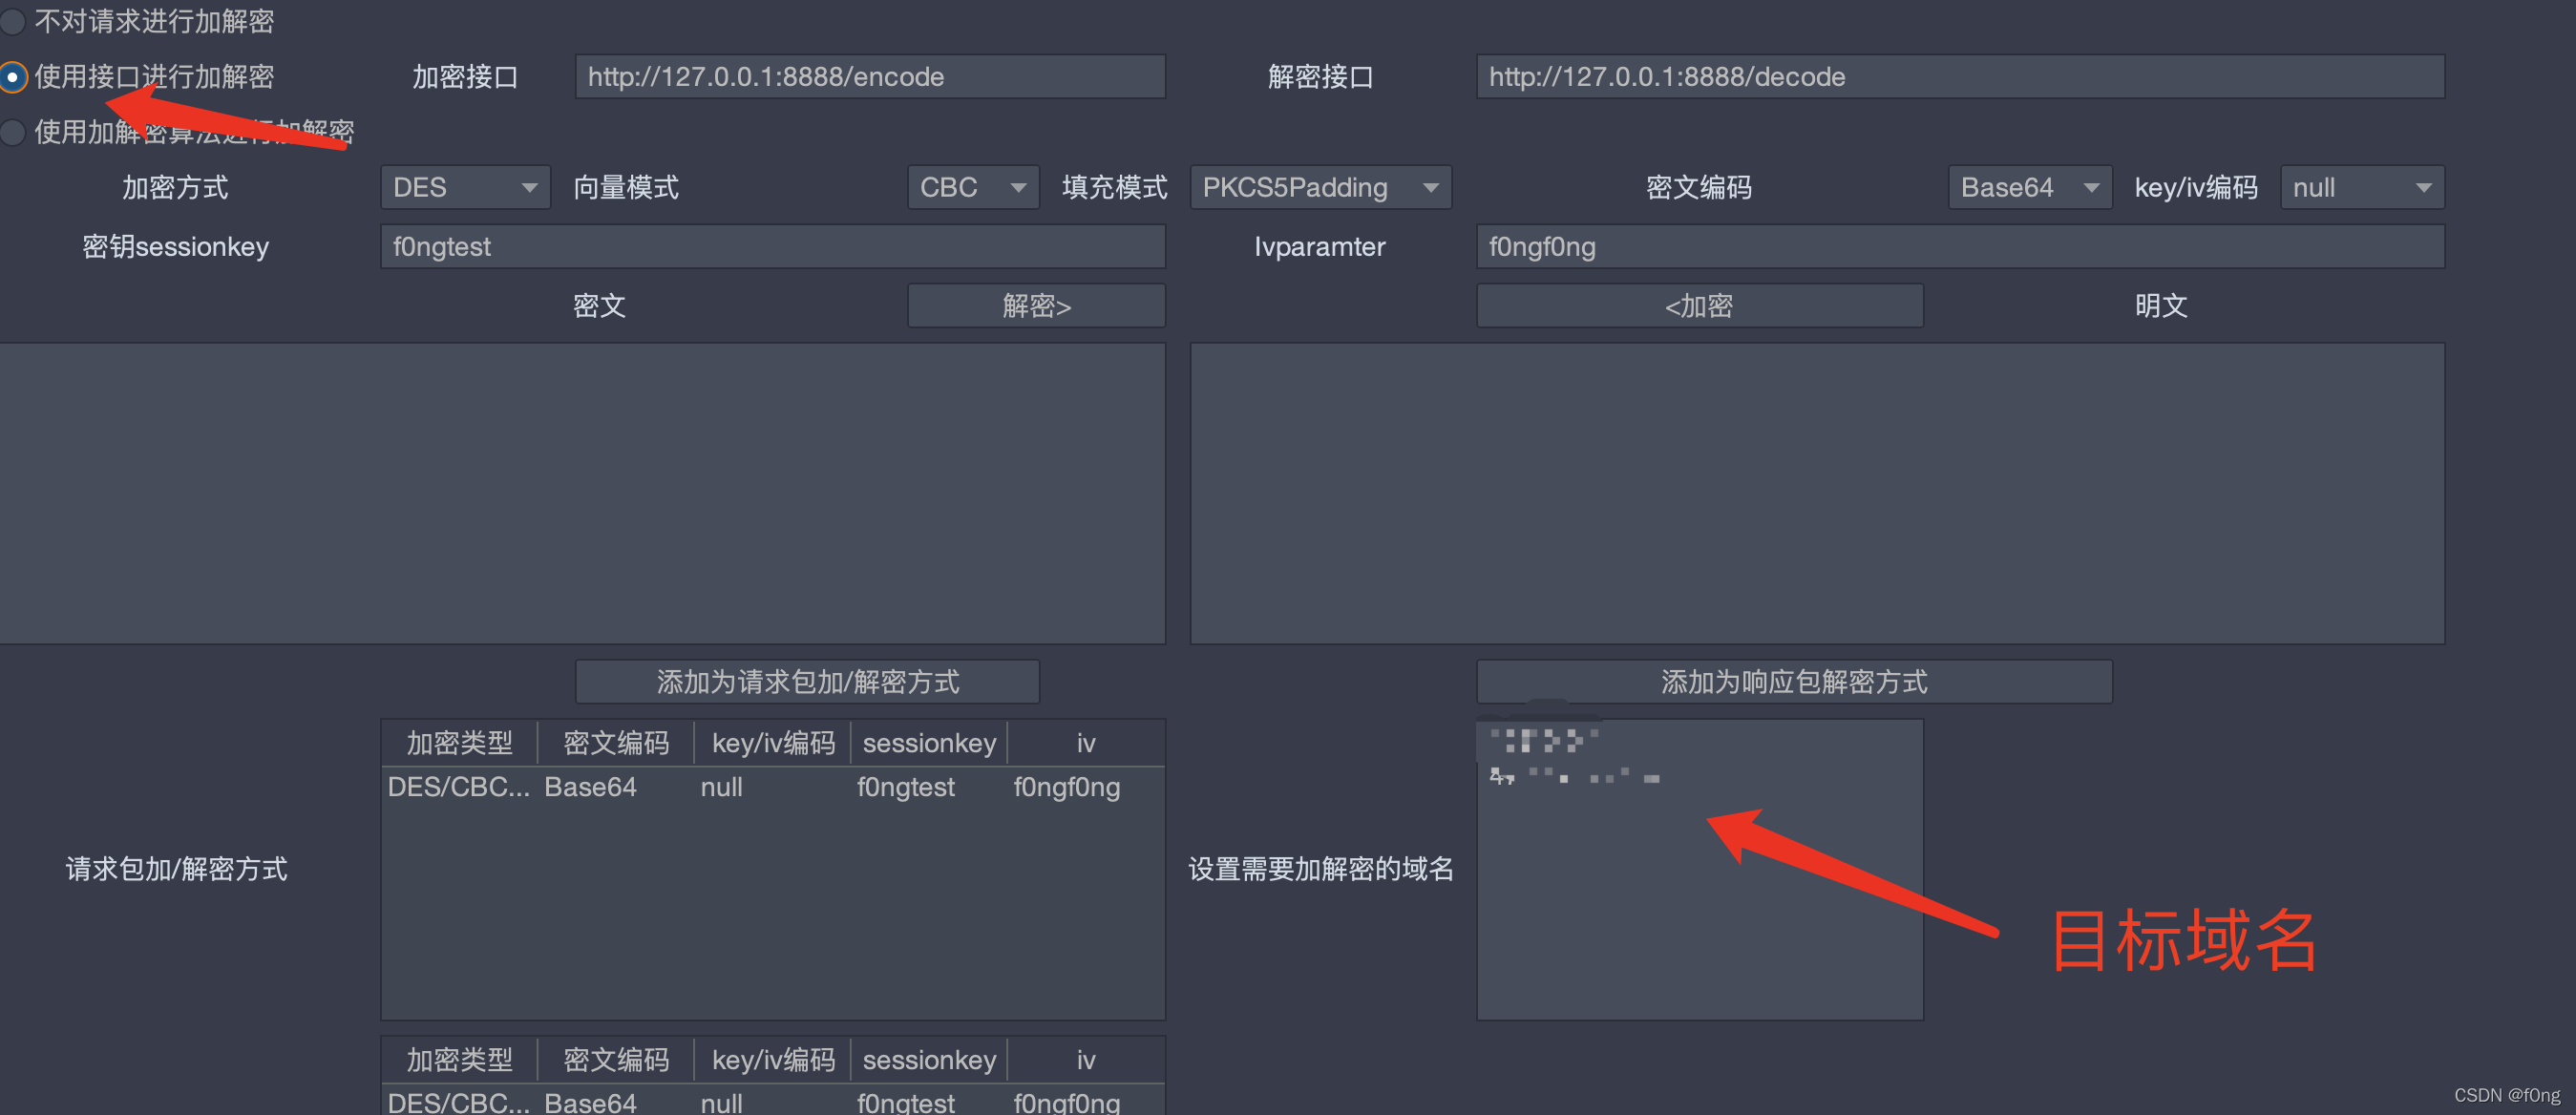Screen dimensions: 2576x1115
Task: Click the sessionkey column header
Action: (928, 742)
